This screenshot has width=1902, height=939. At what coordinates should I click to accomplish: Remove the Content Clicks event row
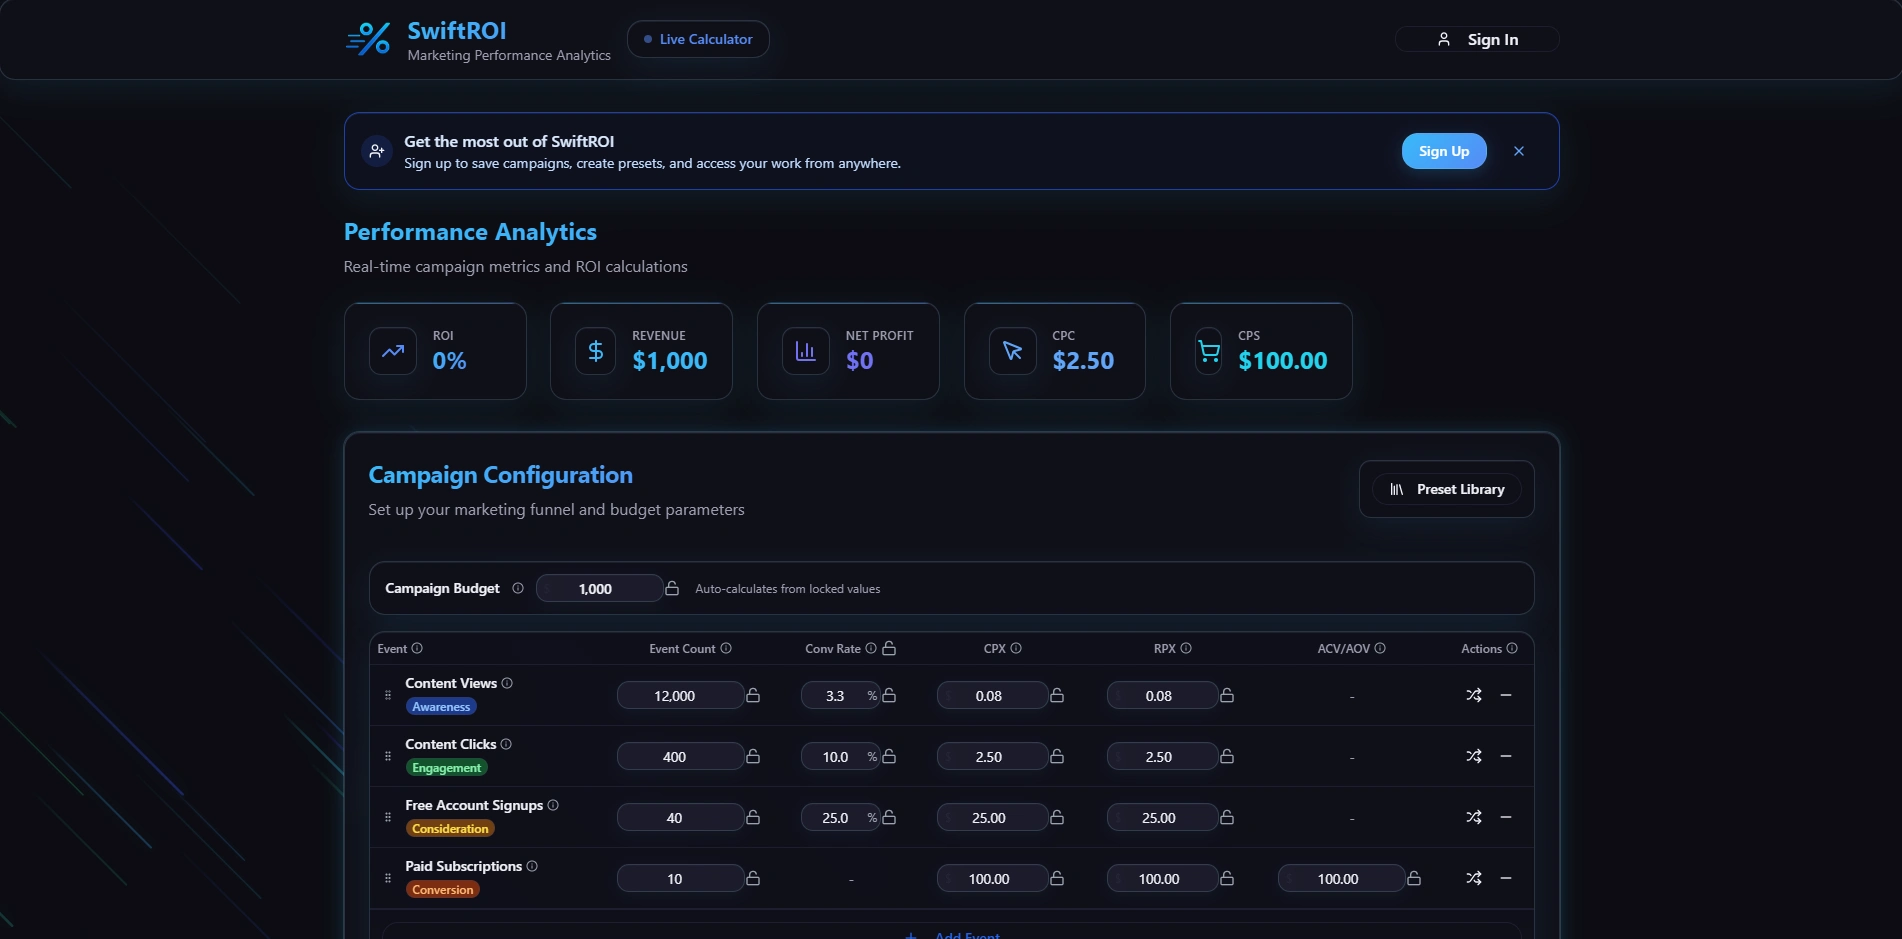(x=1506, y=756)
